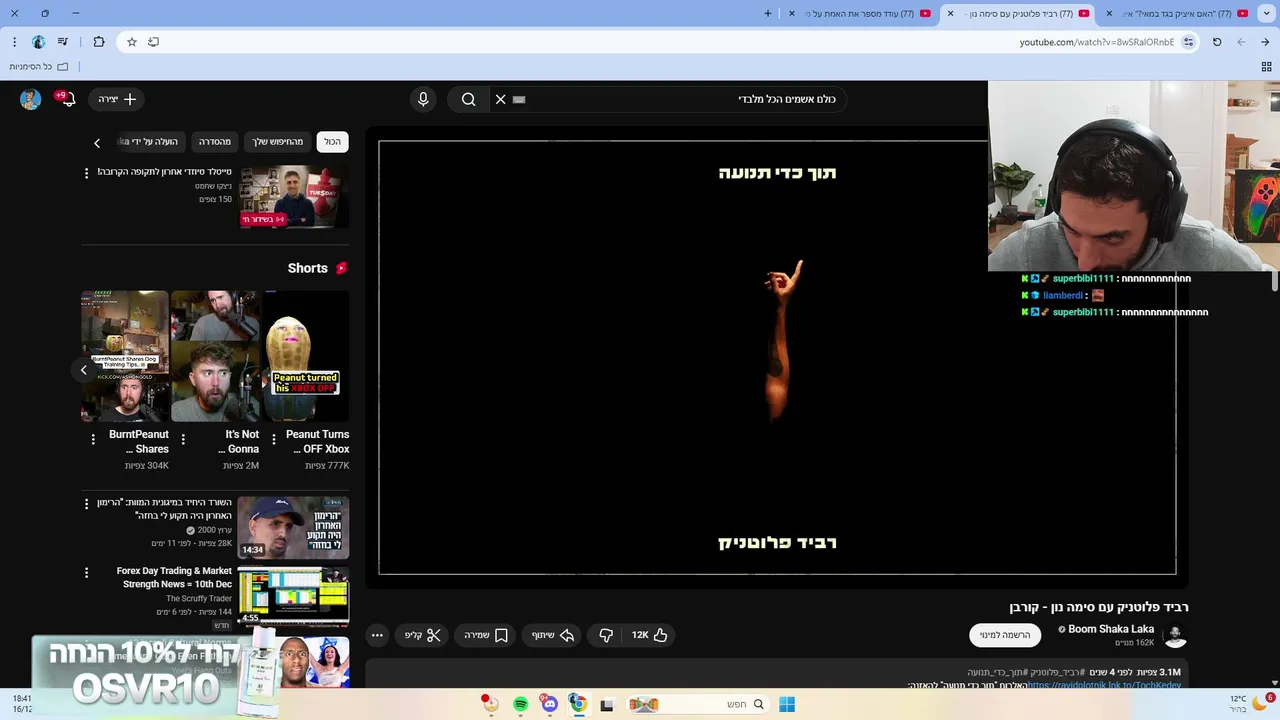Screen dimensions: 1280x720
Task: Click the Clip (קליפ) scissors button
Action: (x=422, y=635)
